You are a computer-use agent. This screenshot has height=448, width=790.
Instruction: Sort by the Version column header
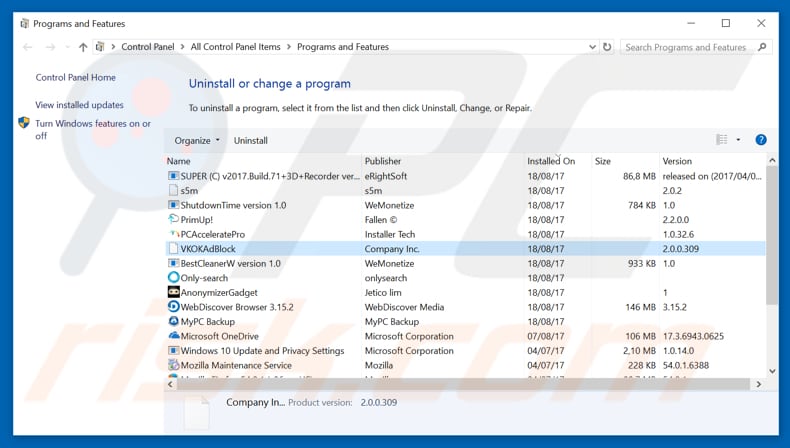(x=677, y=161)
